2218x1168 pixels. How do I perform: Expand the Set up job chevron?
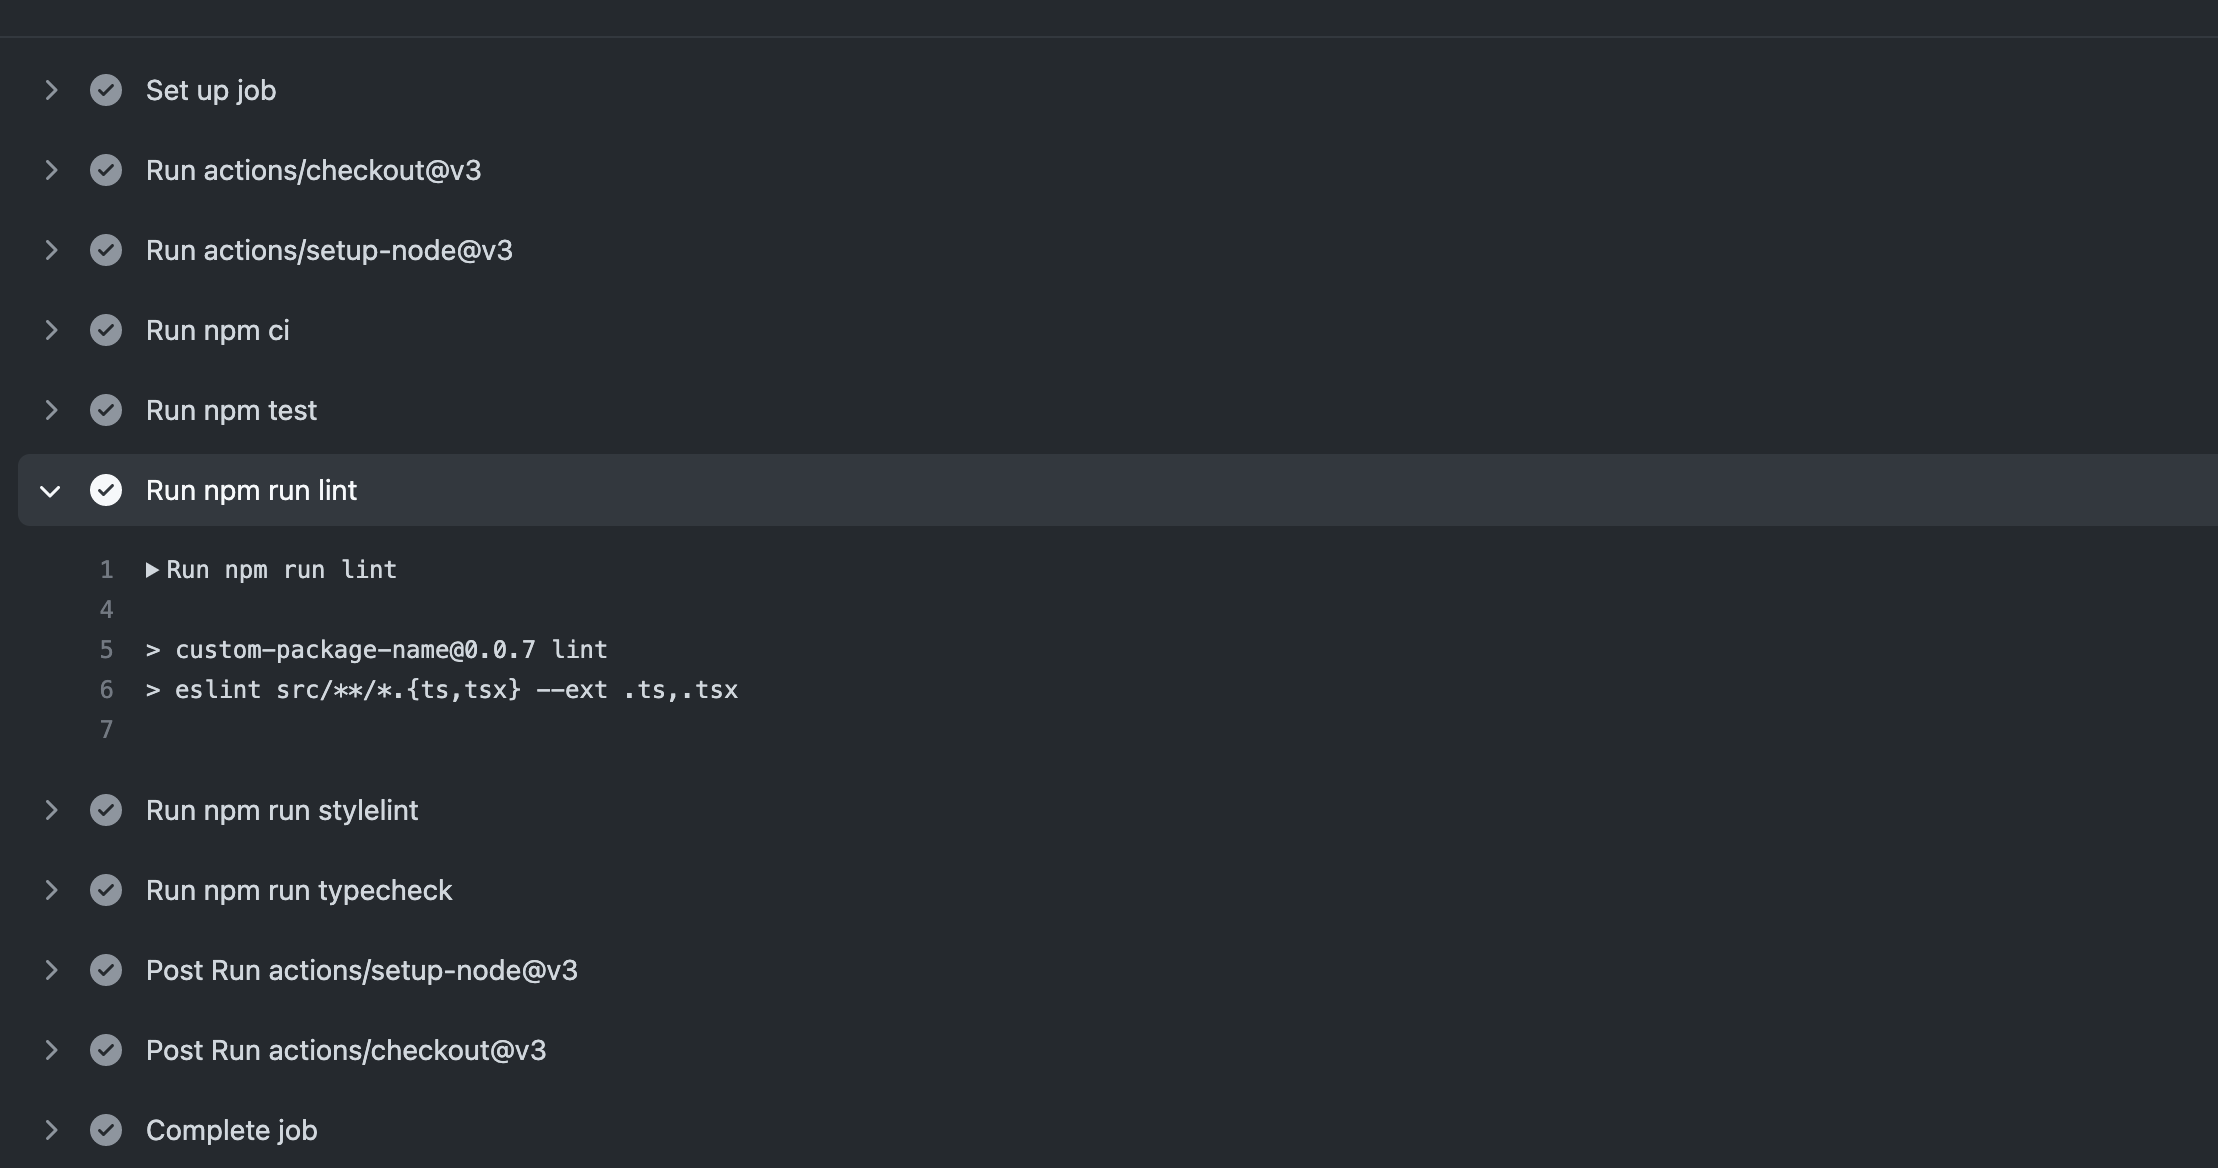[x=51, y=90]
